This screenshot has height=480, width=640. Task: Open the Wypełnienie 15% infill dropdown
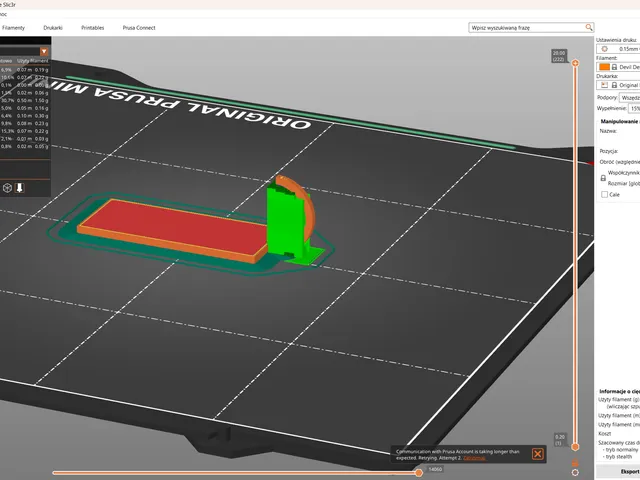tap(634, 109)
